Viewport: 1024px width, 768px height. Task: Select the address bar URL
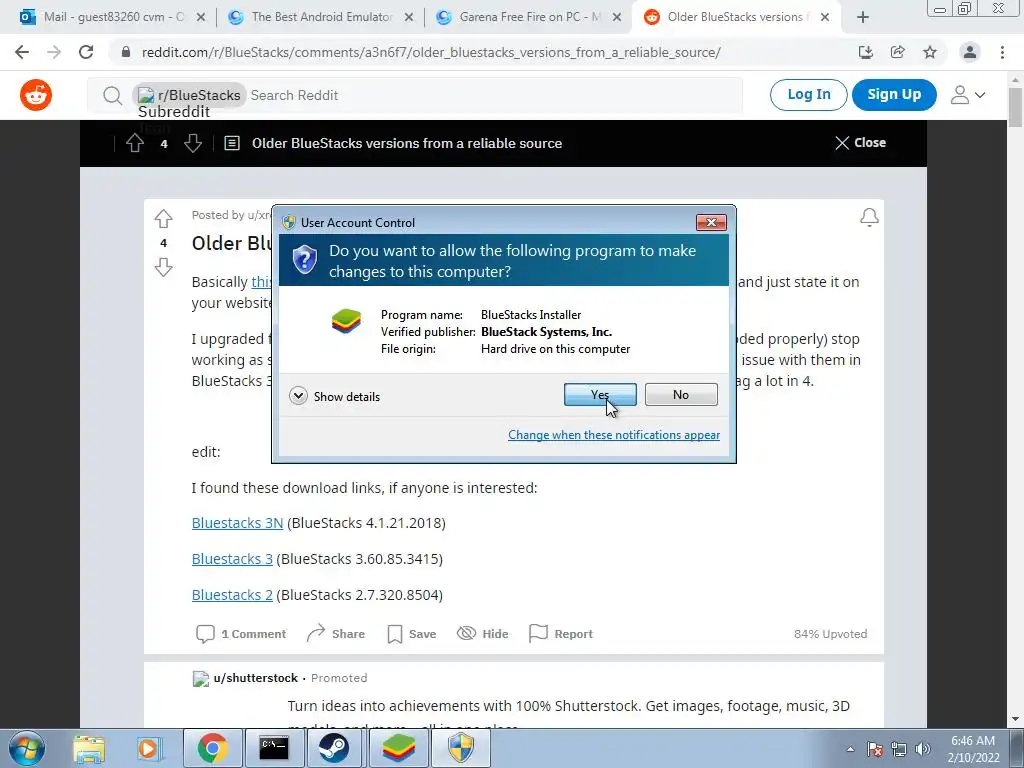coord(431,52)
